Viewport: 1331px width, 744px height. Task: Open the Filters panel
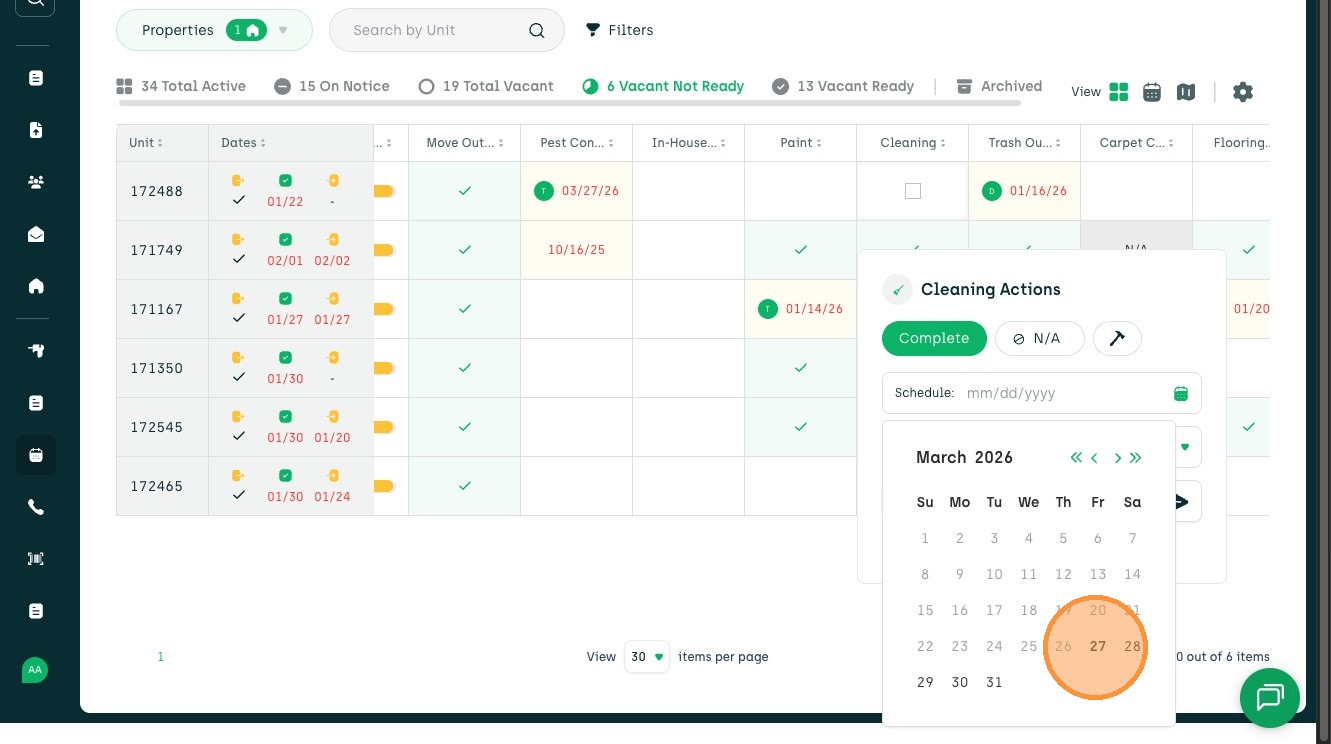[619, 30]
